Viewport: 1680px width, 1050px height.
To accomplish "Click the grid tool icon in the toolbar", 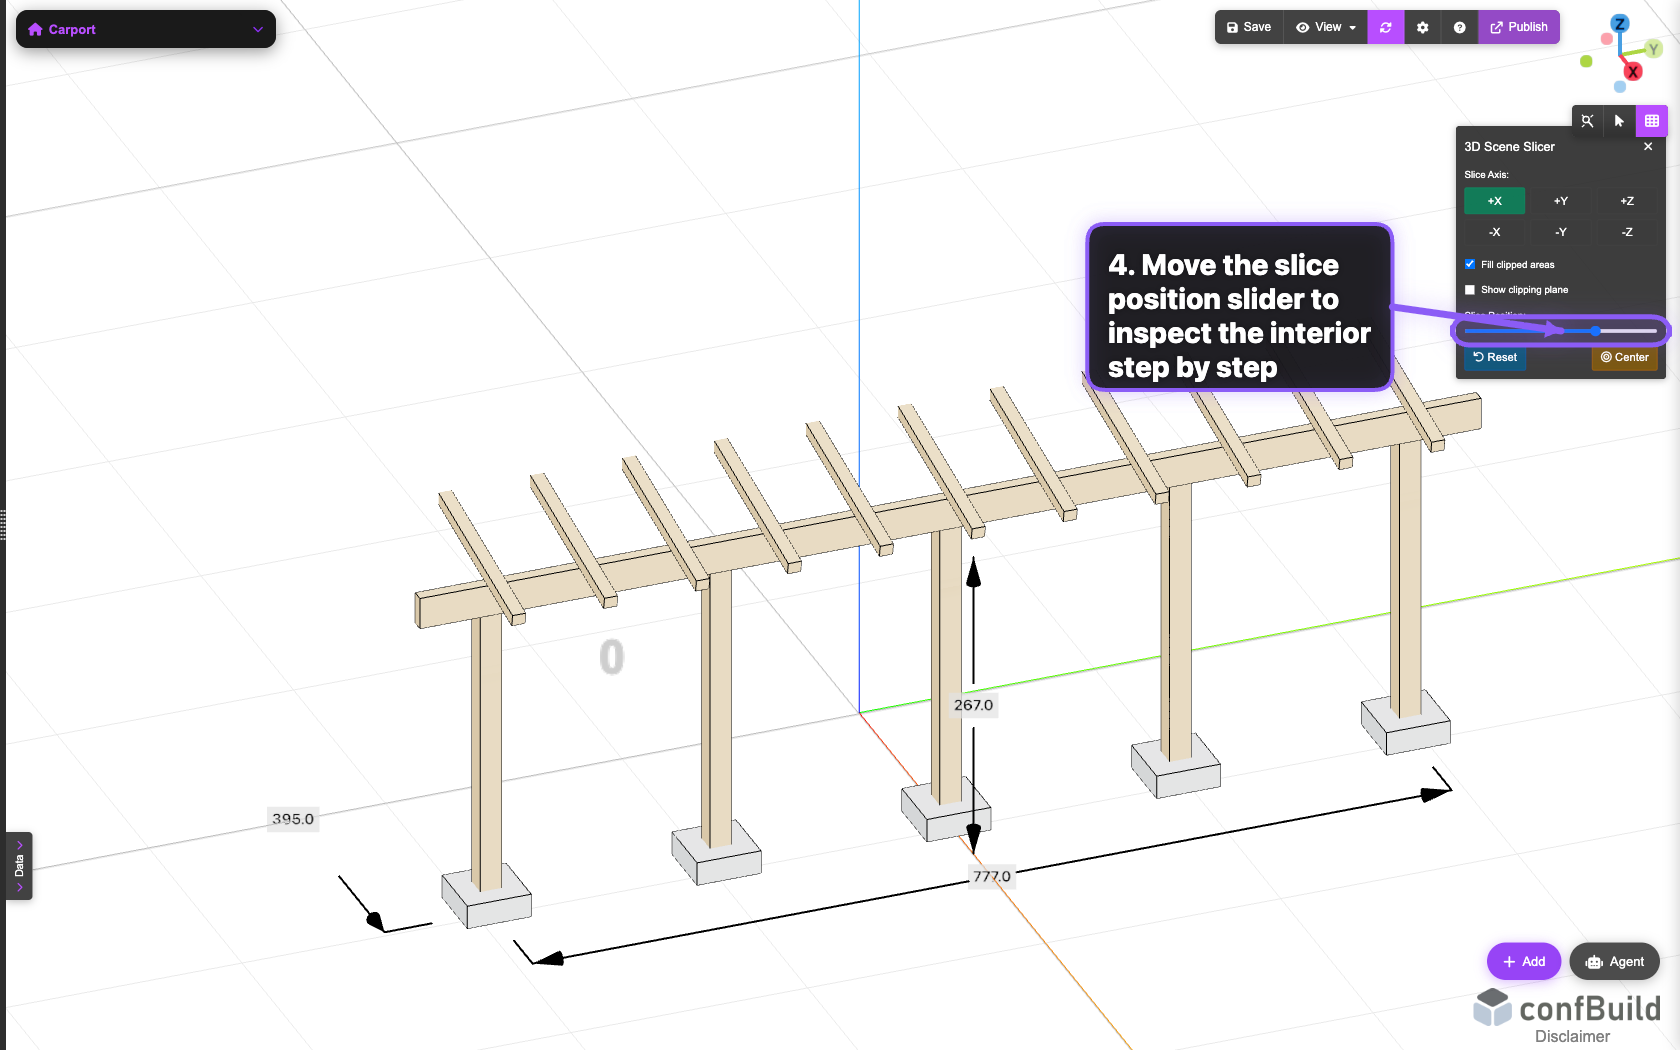I will click(x=1652, y=121).
